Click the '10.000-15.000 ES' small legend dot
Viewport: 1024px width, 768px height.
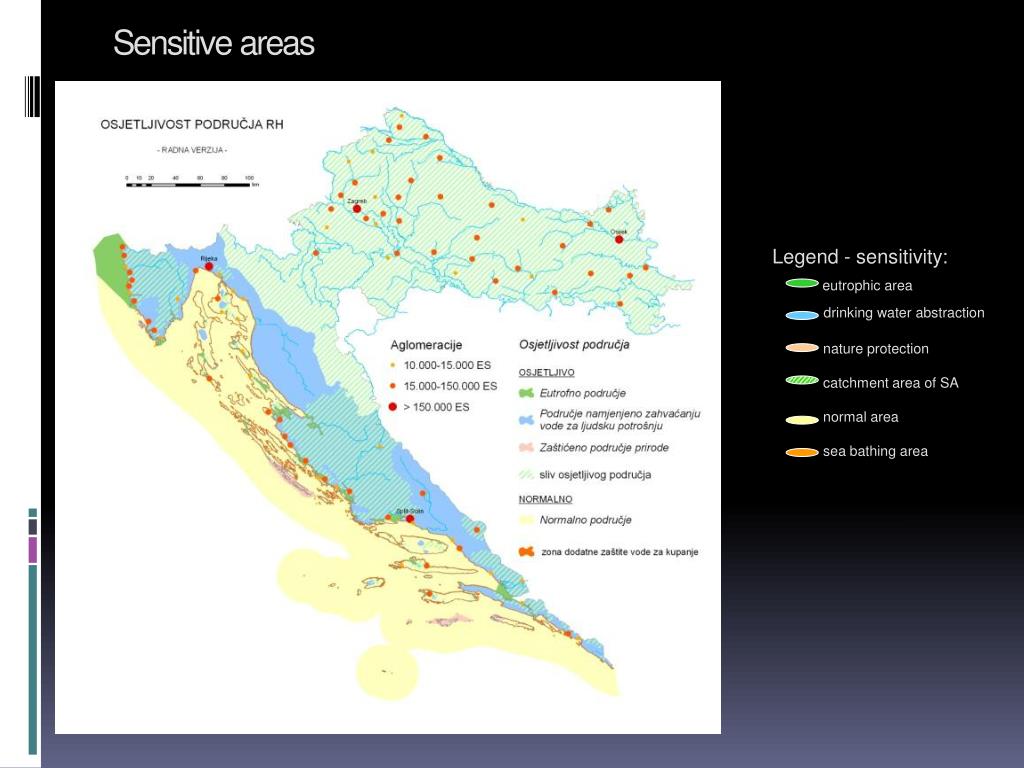[x=392, y=365]
